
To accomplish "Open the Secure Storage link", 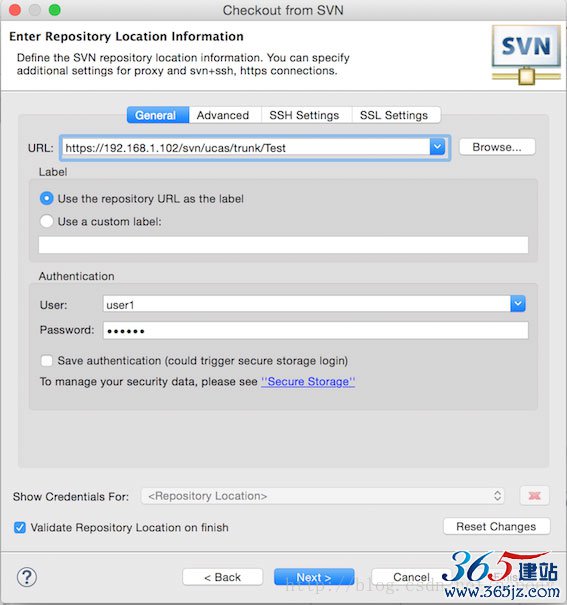I will [x=308, y=382].
